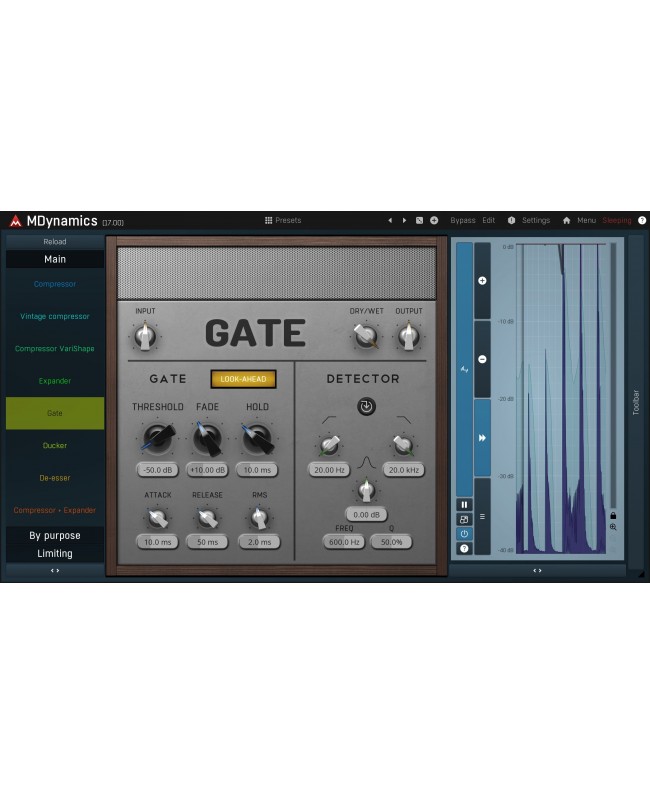Load the next preset arrow
The width and height of the screenshot is (650, 794).
pos(404,220)
